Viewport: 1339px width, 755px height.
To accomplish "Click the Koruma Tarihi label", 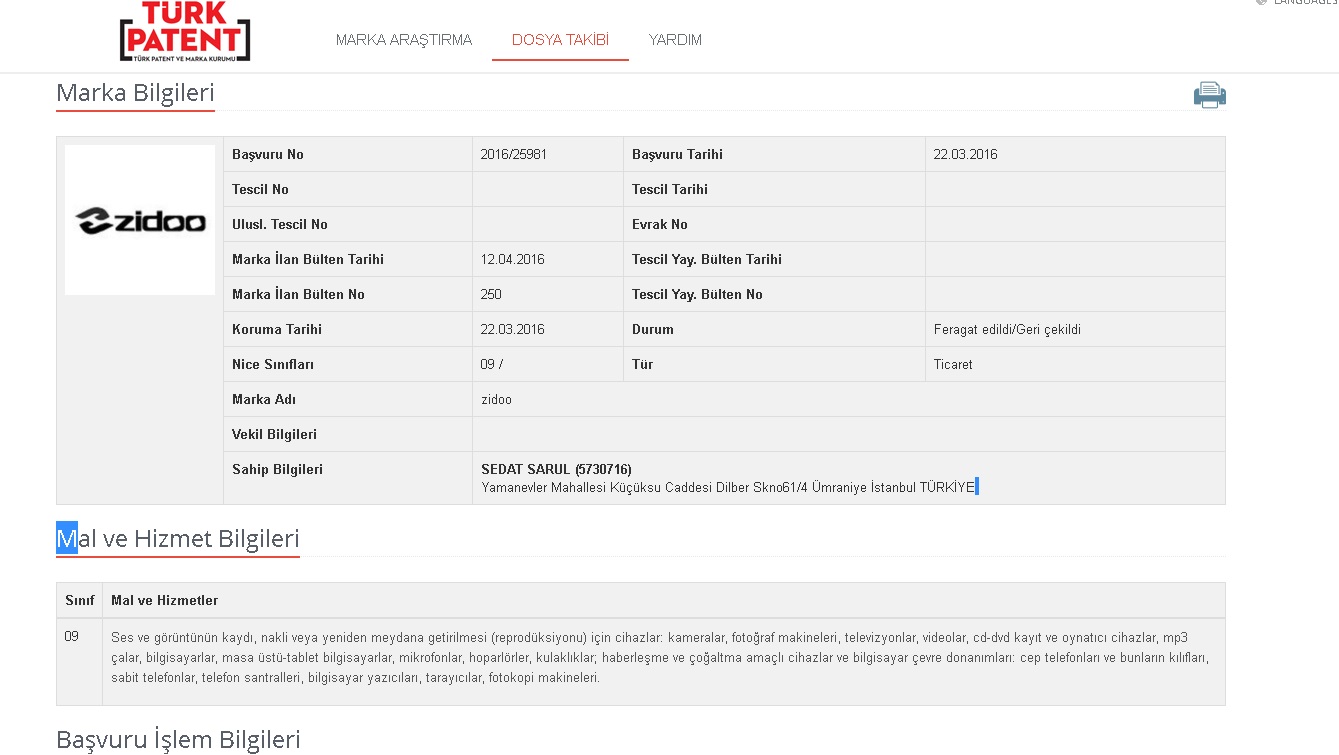I will coord(277,329).
